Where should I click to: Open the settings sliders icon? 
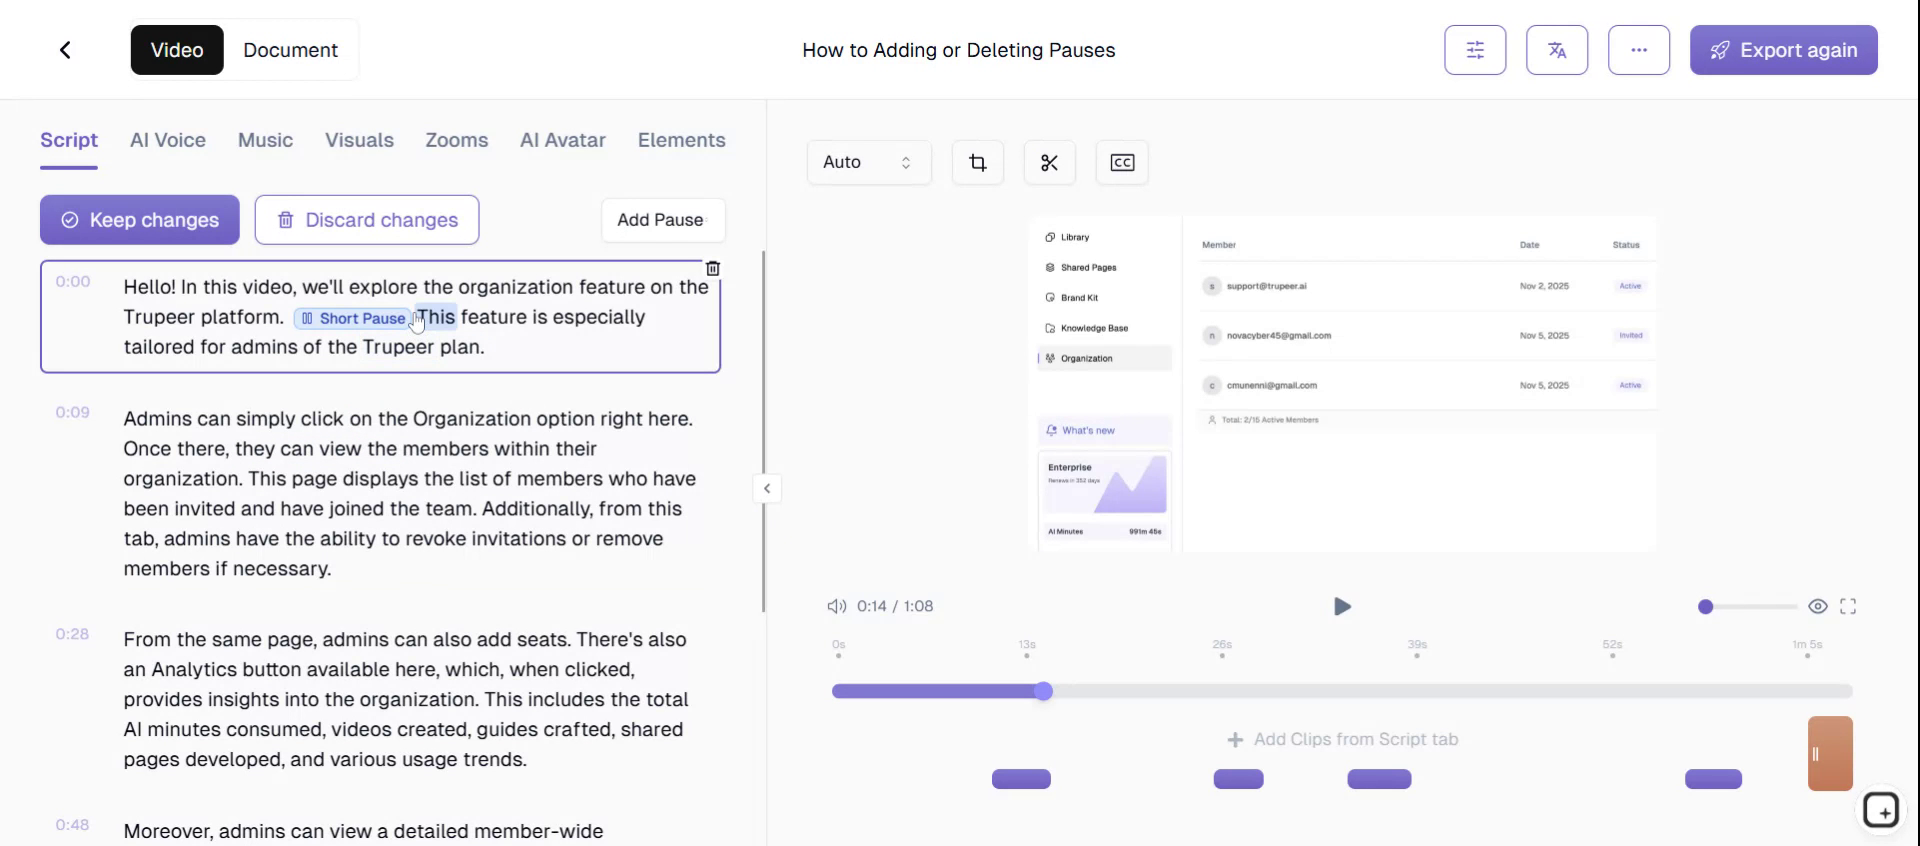click(x=1475, y=50)
